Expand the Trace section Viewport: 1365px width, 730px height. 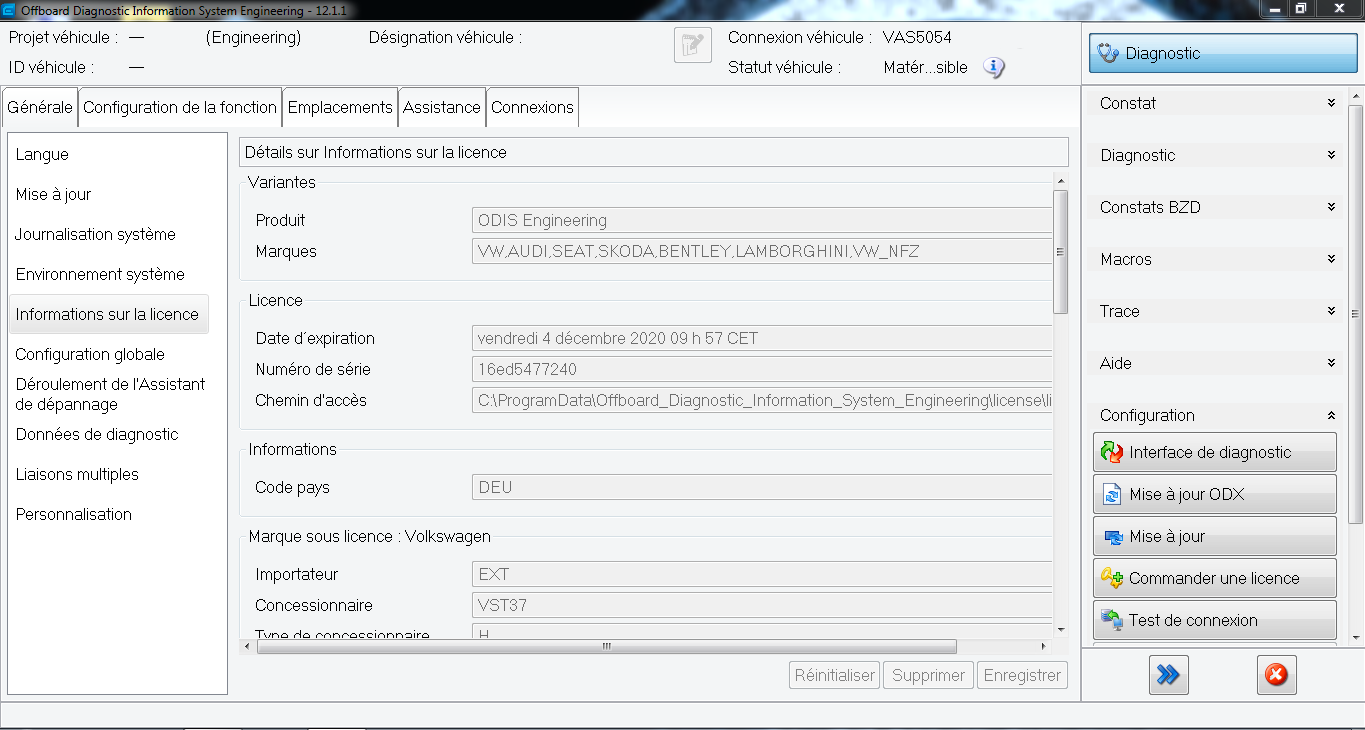click(x=1331, y=311)
